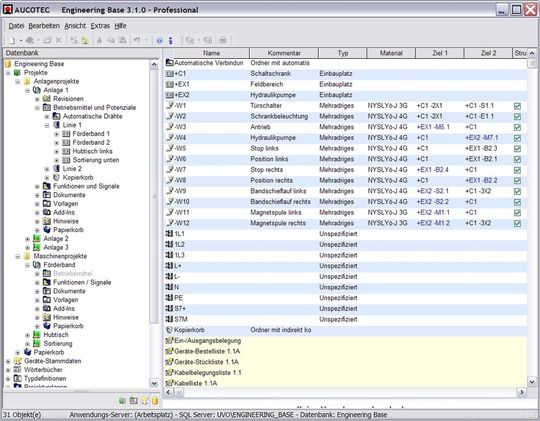This screenshot has width=540, height=421.
Task: Toggle the checkbox in the -W3 row
Action: pos(517,127)
